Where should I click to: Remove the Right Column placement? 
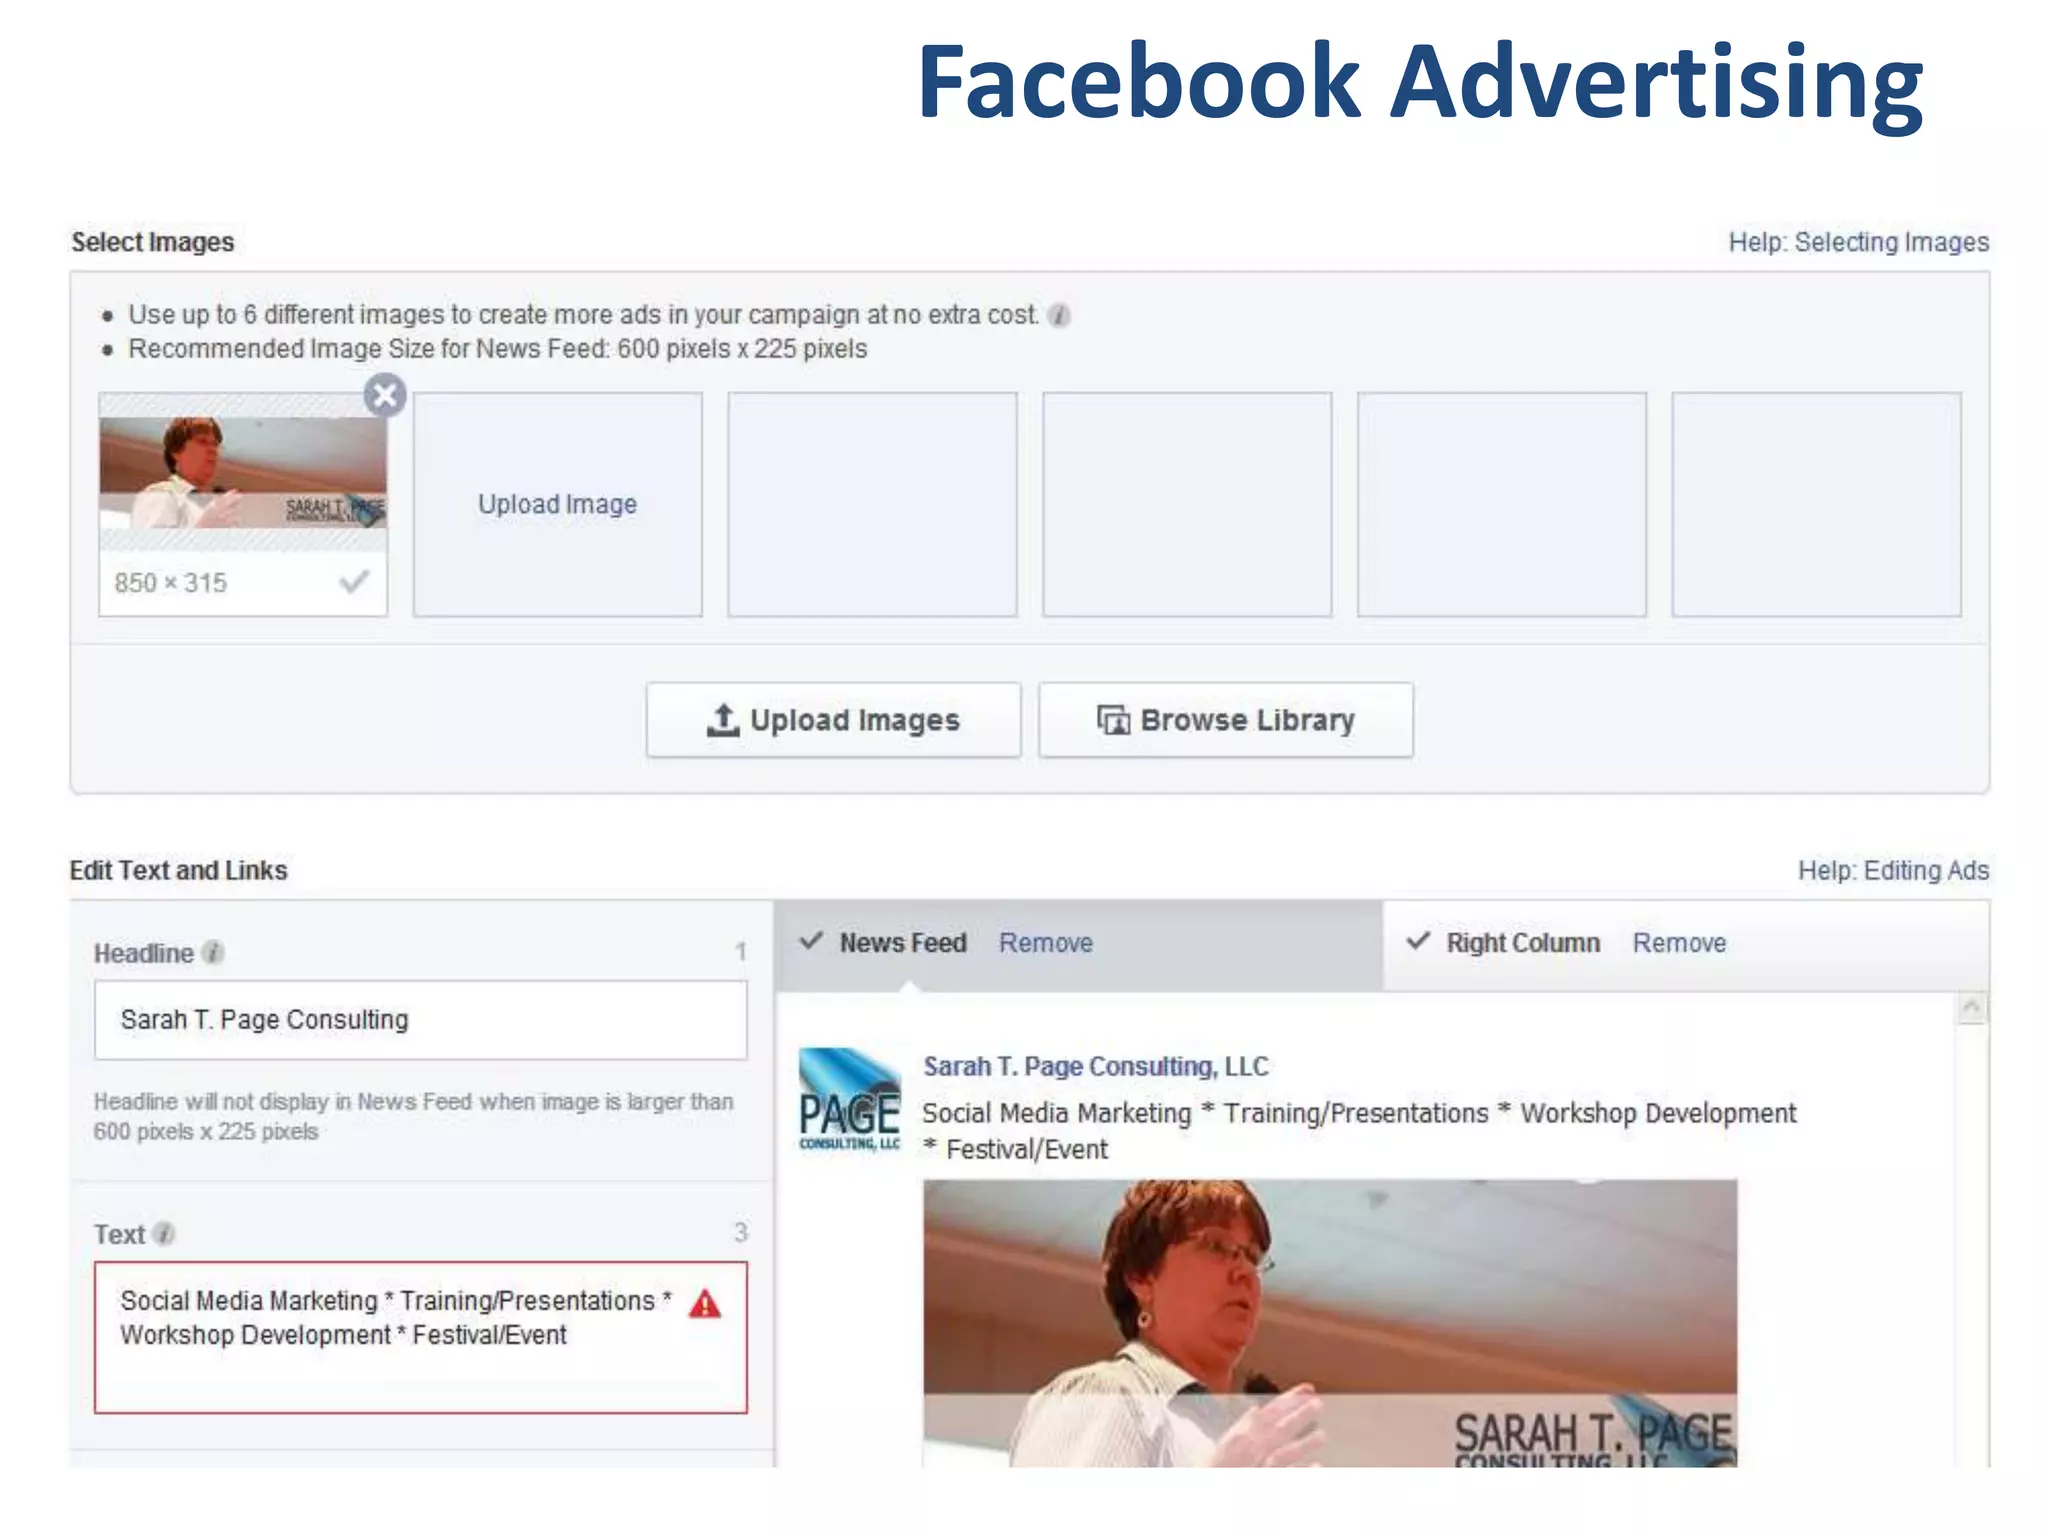[x=1680, y=942]
